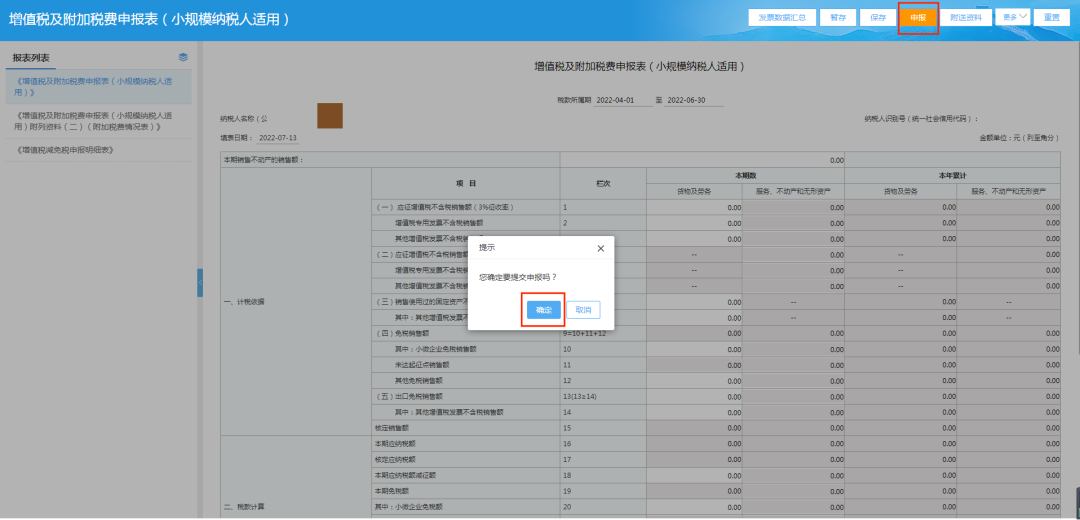Viewport: 1080px width, 520px height.
Task: Open 增值税减免税申报明细表 in report list
Action: coord(96,149)
